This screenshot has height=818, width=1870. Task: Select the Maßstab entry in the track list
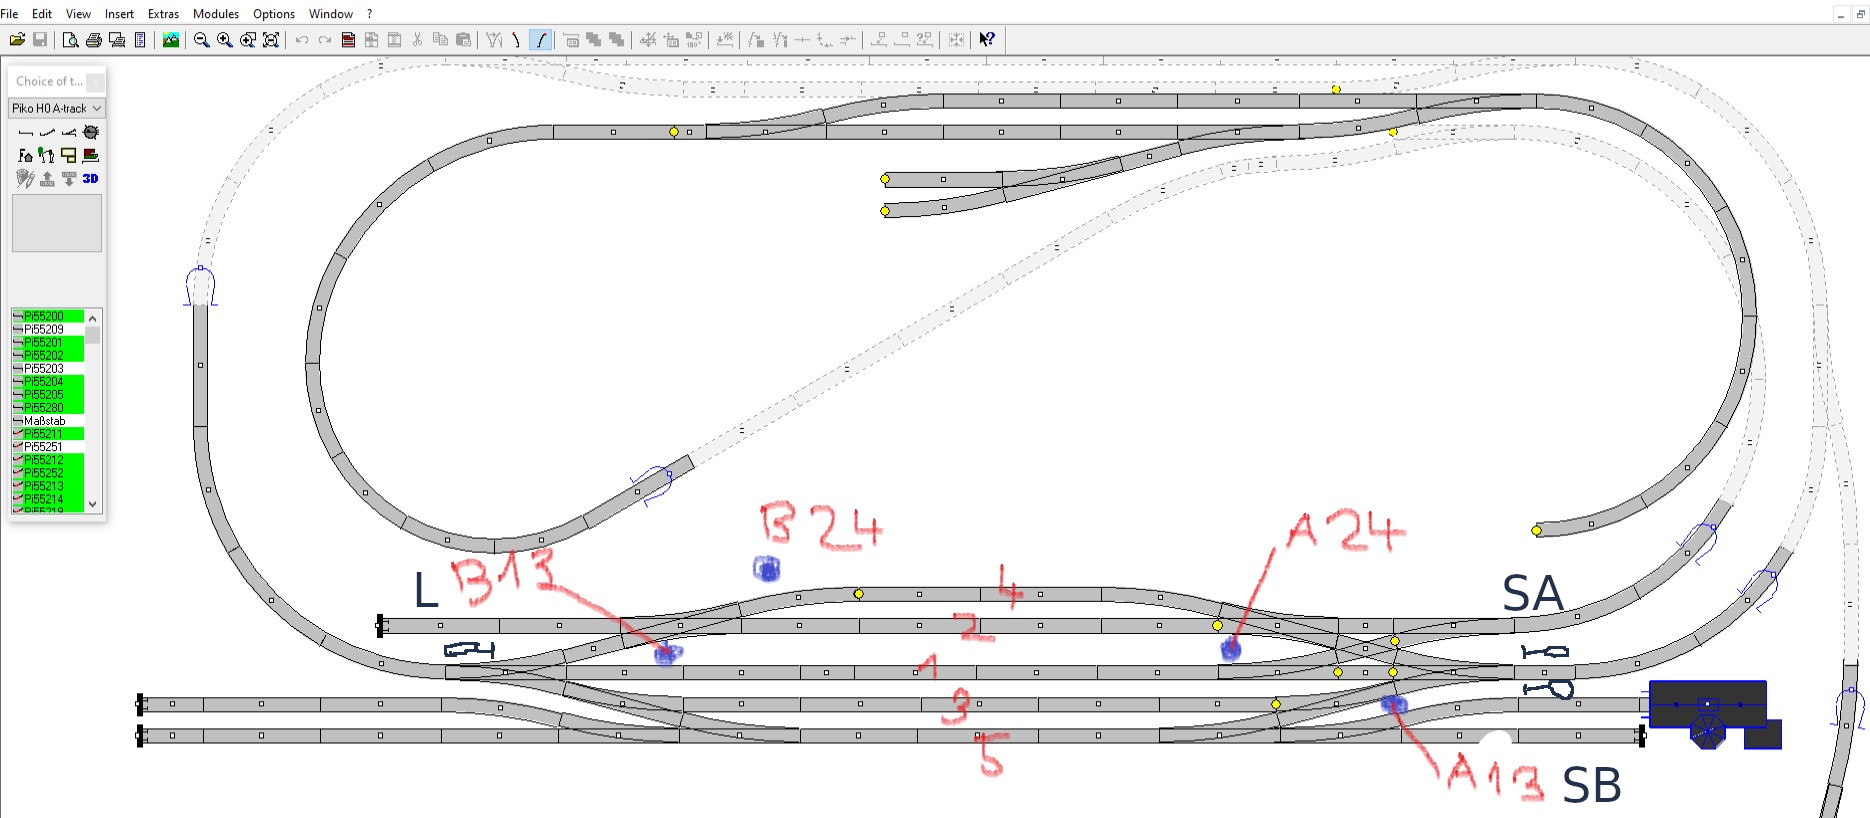coord(44,421)
